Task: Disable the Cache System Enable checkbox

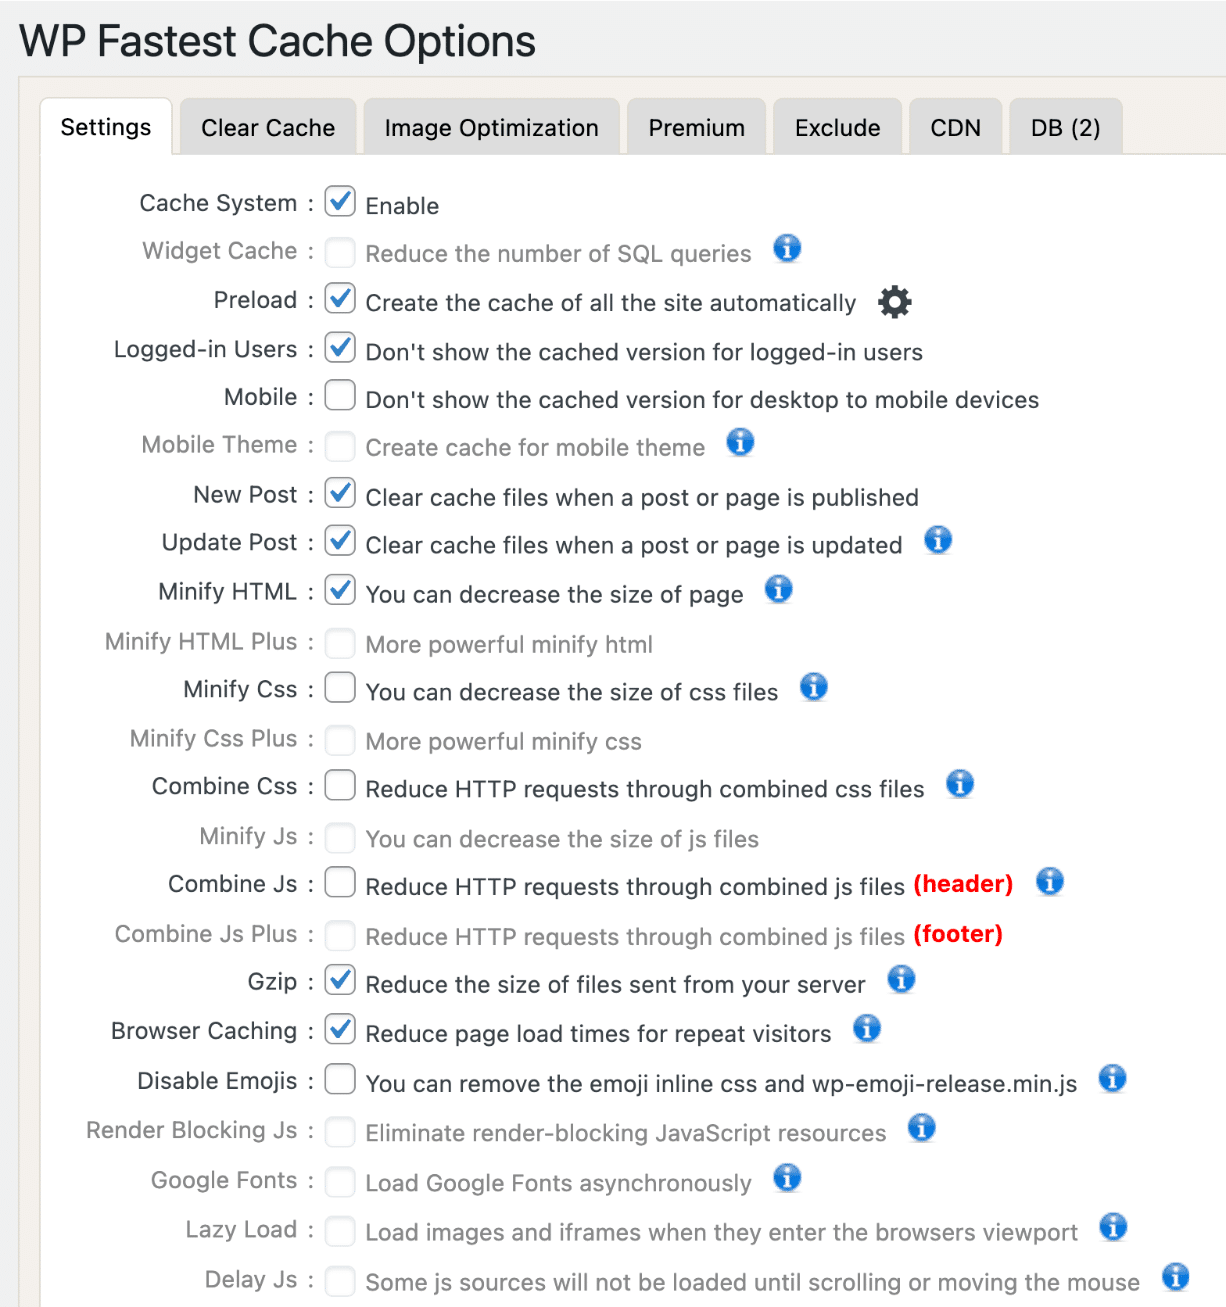Action: (x=340, y=201)
